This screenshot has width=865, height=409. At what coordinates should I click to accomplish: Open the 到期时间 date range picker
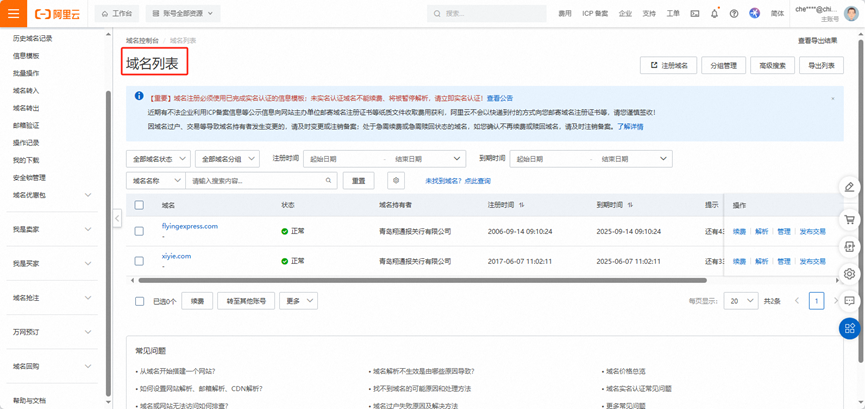pyautogui.click(x=591, y=158)
